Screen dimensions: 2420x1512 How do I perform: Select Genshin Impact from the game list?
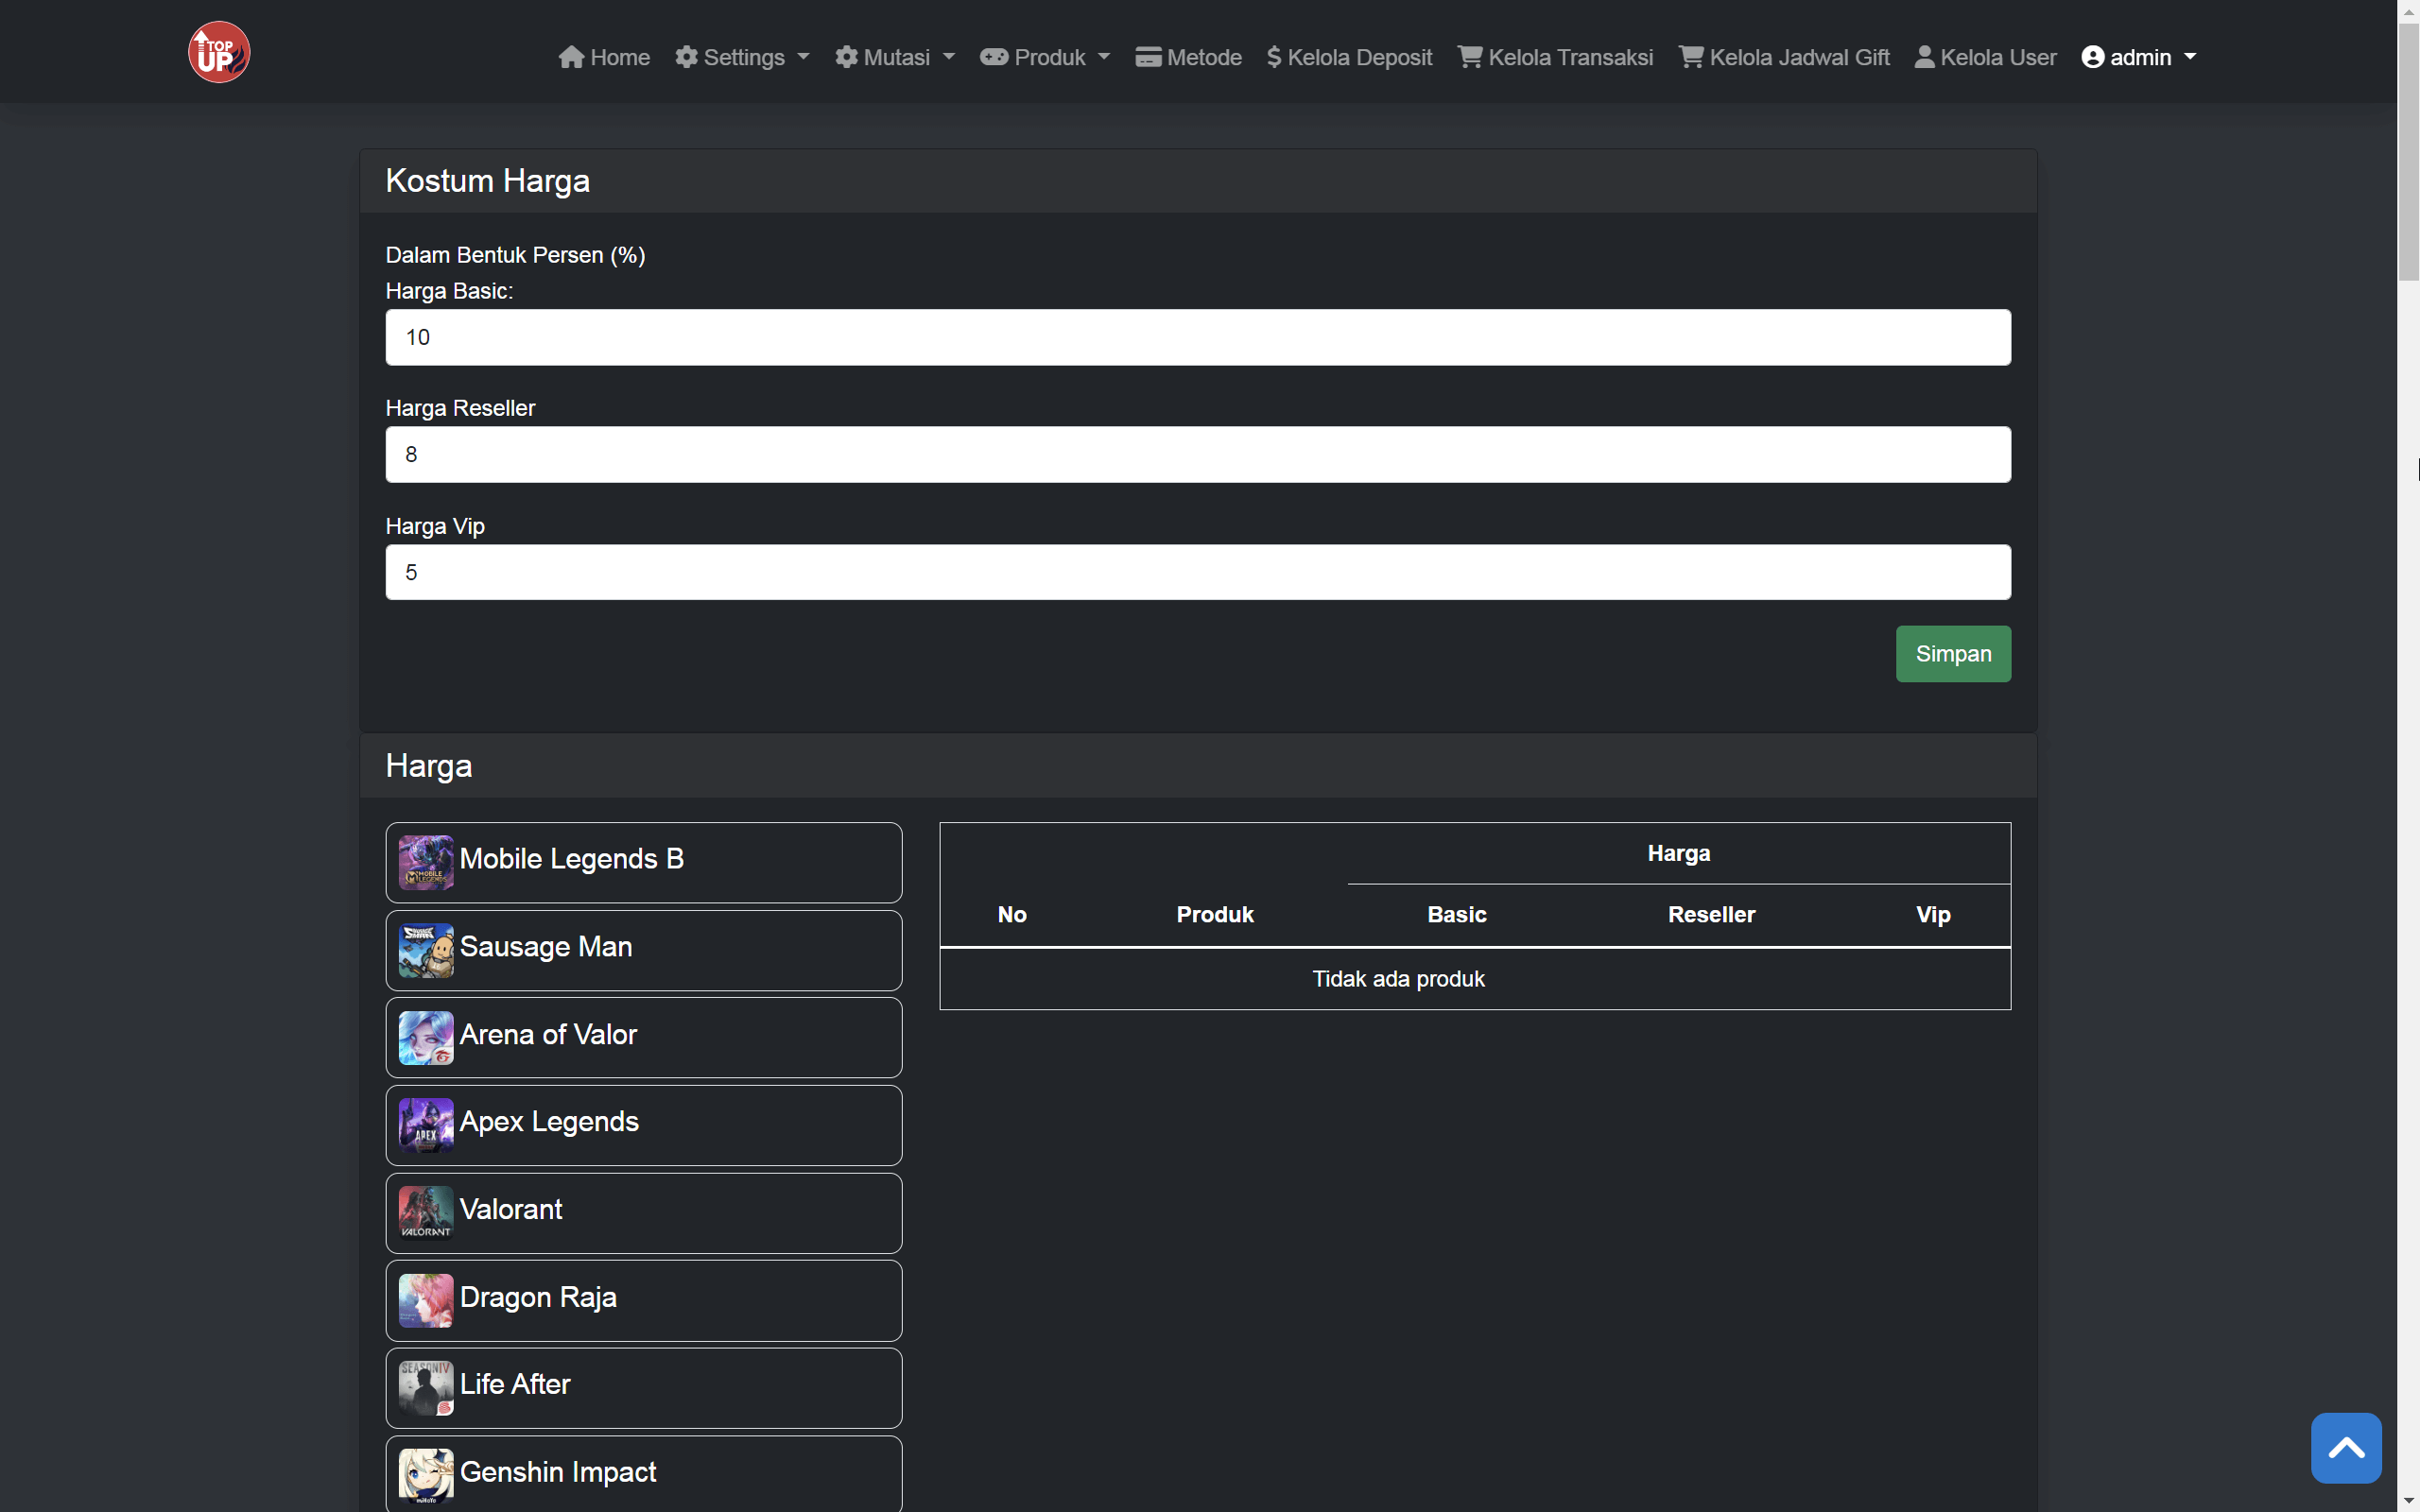coord(558,1471)
